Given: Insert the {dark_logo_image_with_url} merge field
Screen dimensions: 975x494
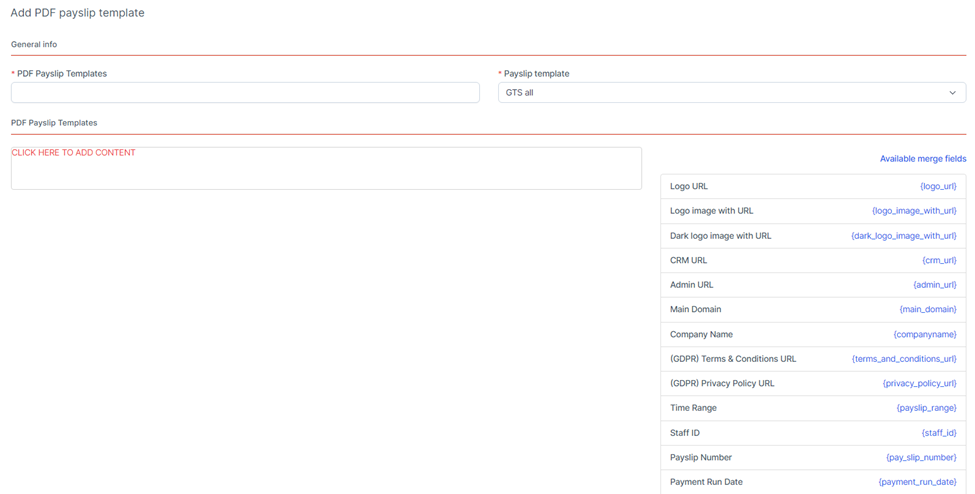Looking at the screenshot, I should tap(903, 236).
